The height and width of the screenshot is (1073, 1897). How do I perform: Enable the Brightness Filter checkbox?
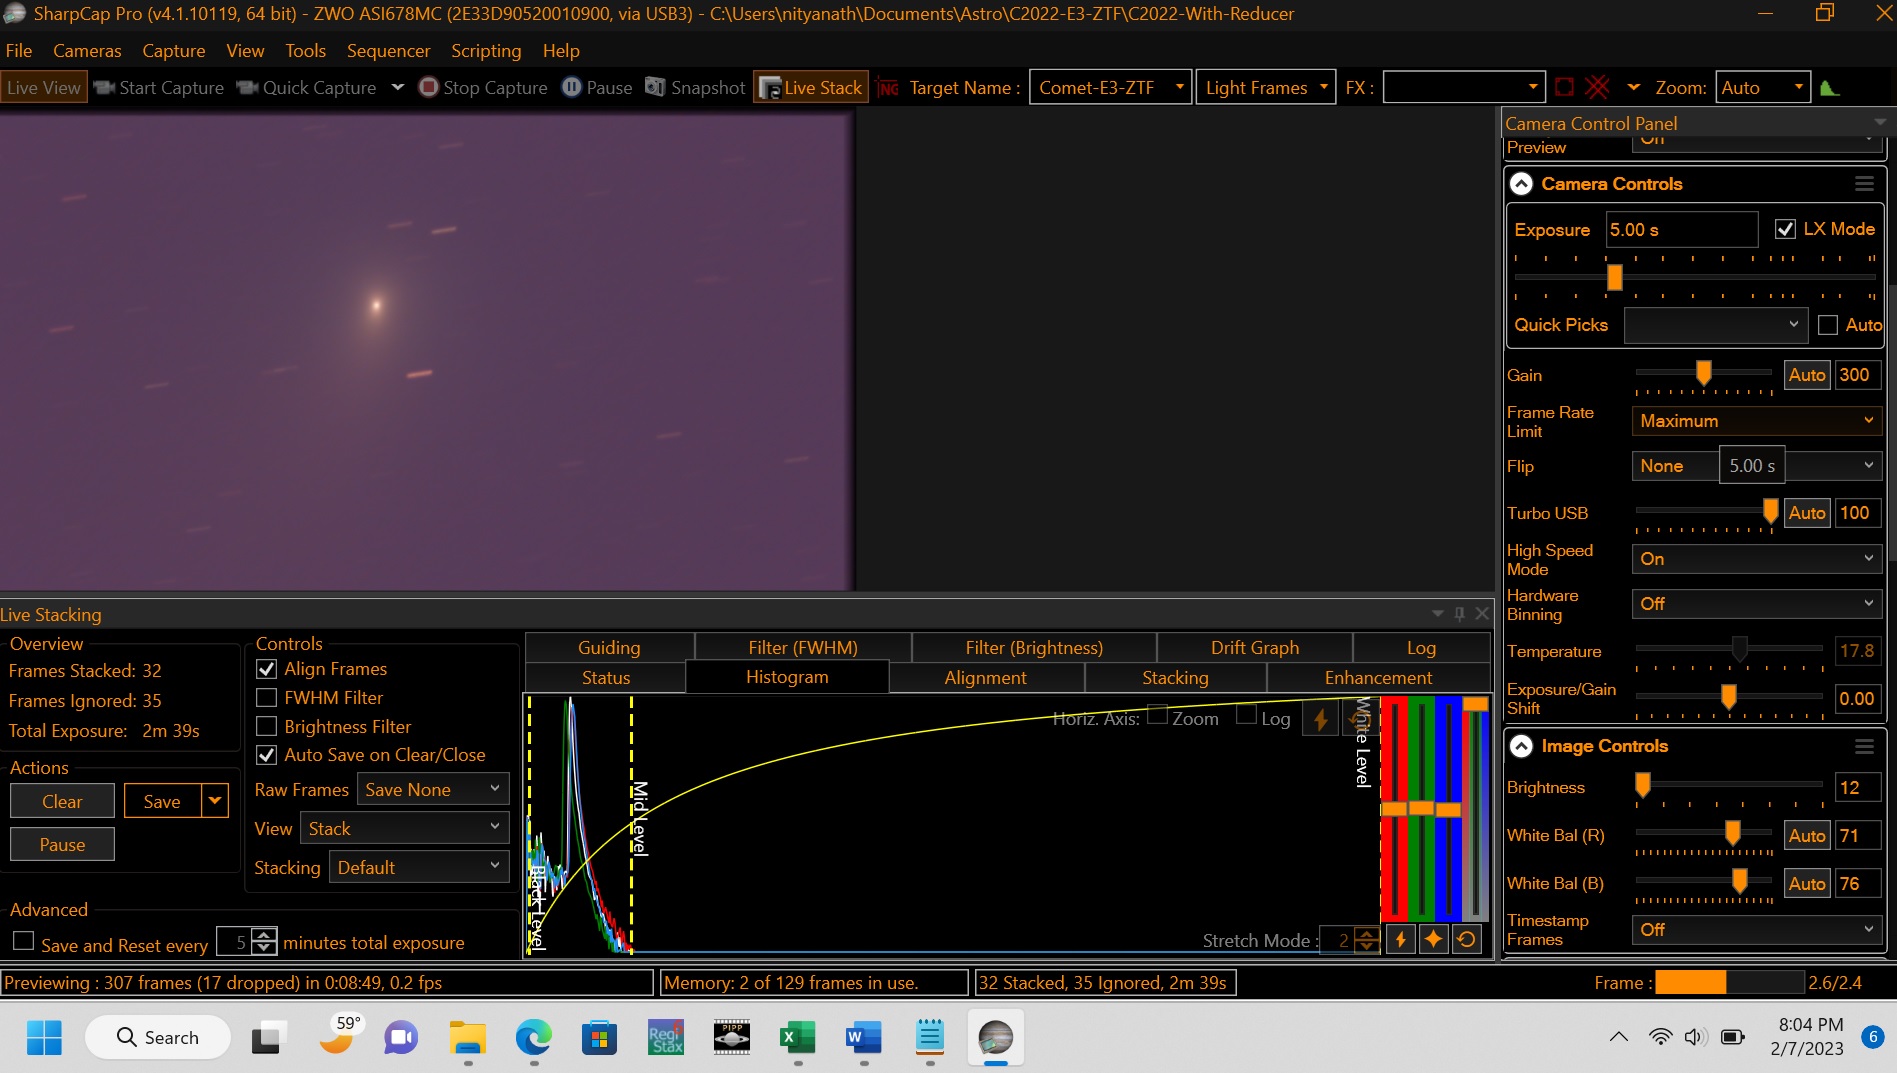coord(267,727)
